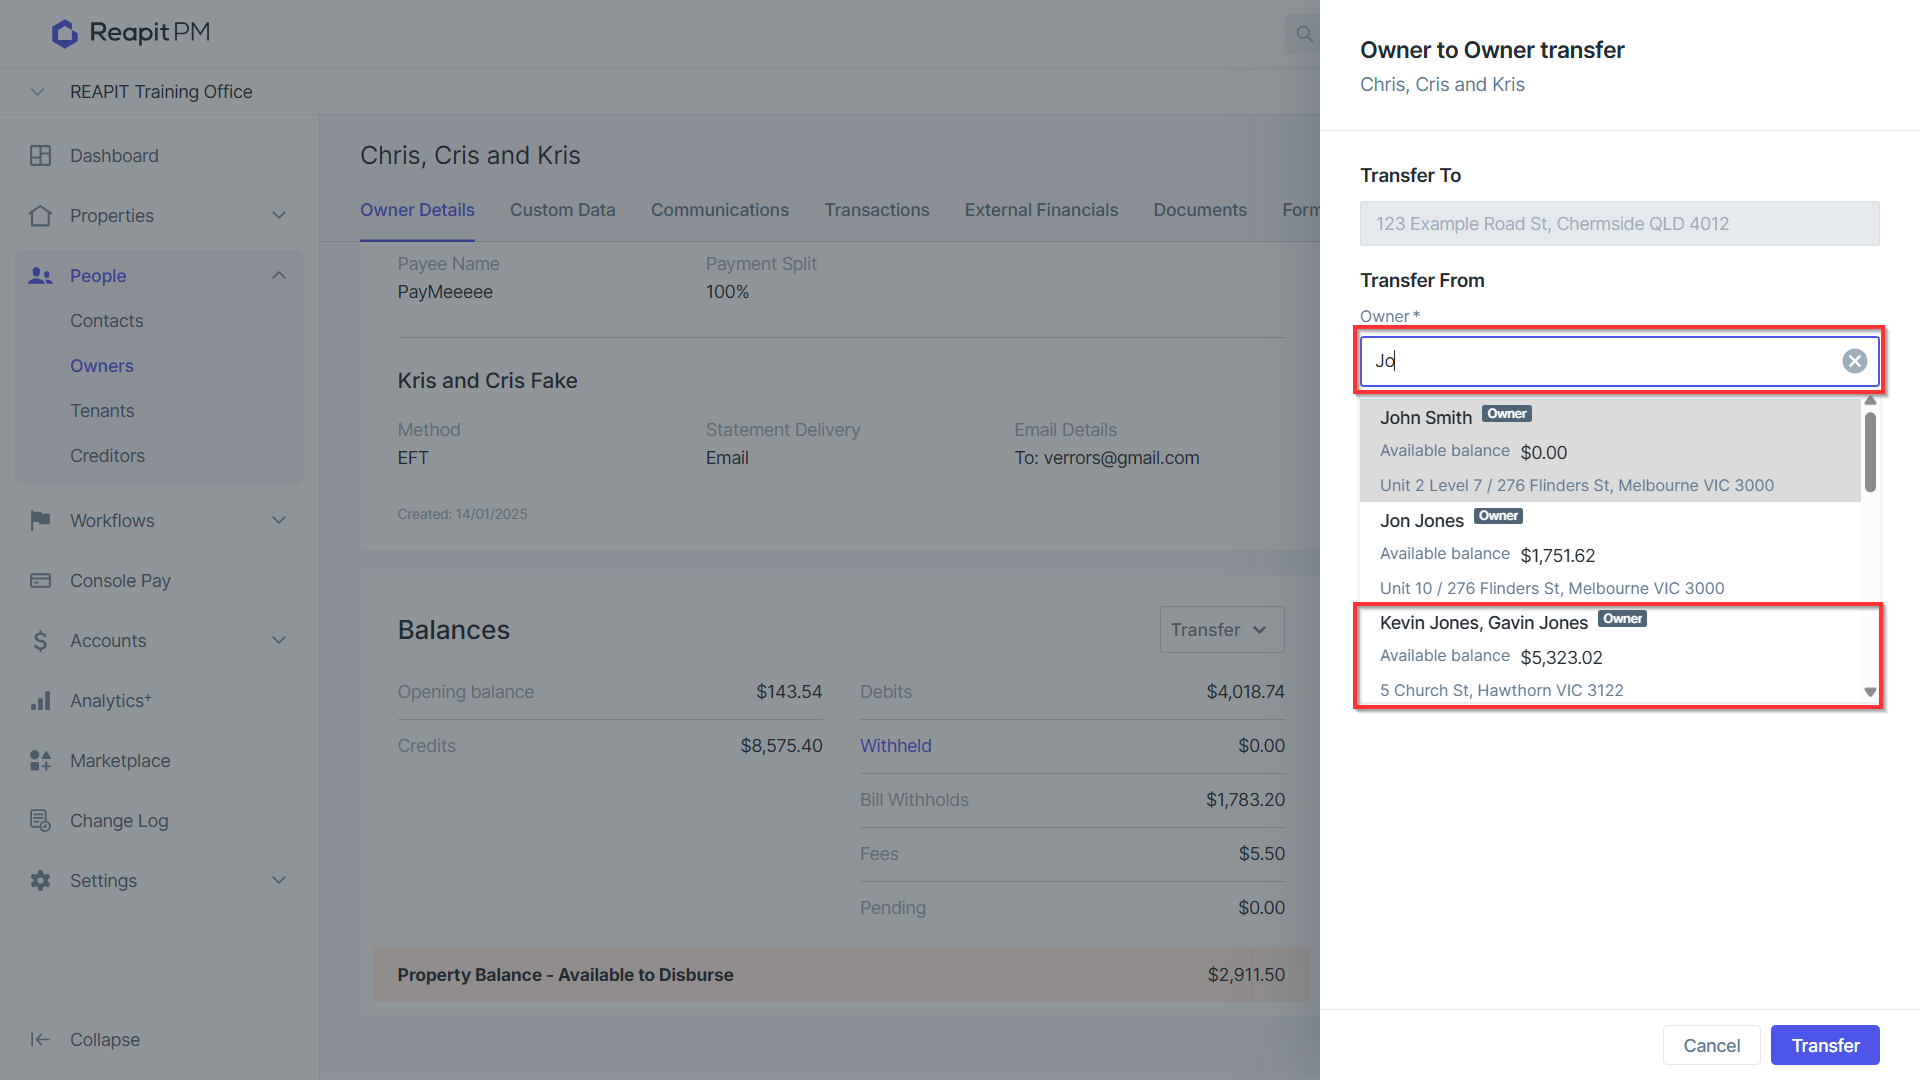Open the Documents tab
Screen dimensions: 1920x1080
tap(1200, 210)
